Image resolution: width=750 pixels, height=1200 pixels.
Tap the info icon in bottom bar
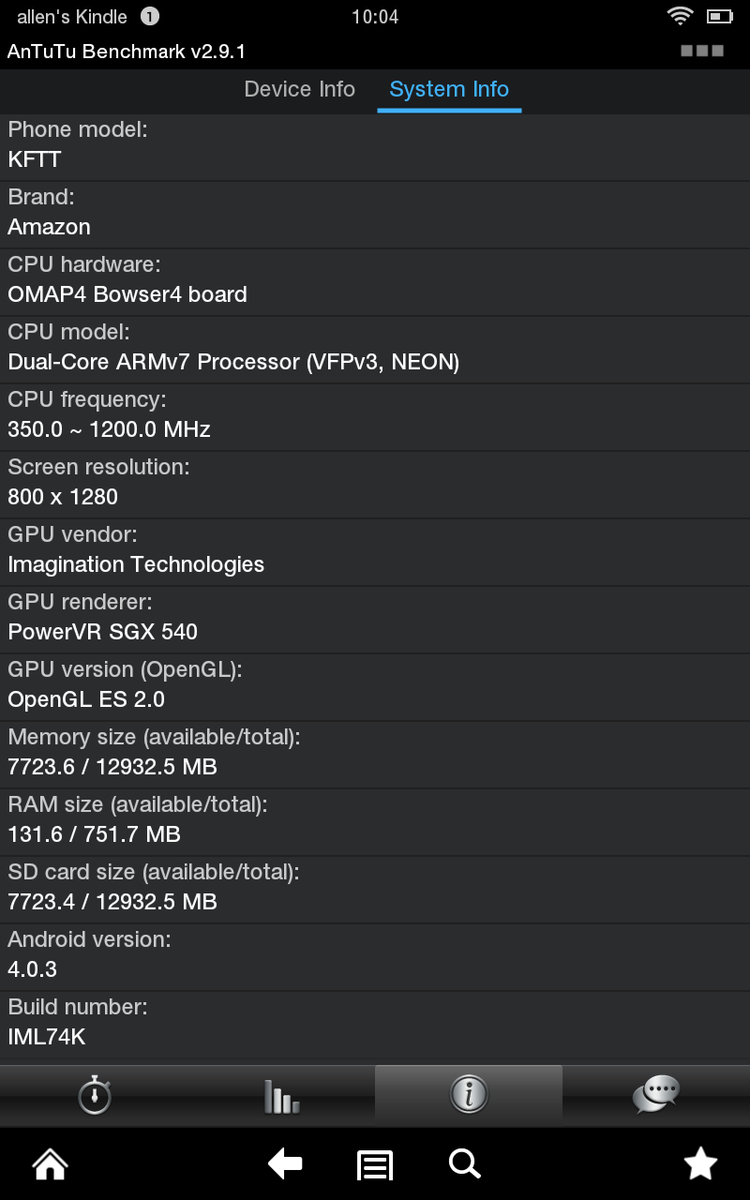(x=468, y=1094)
